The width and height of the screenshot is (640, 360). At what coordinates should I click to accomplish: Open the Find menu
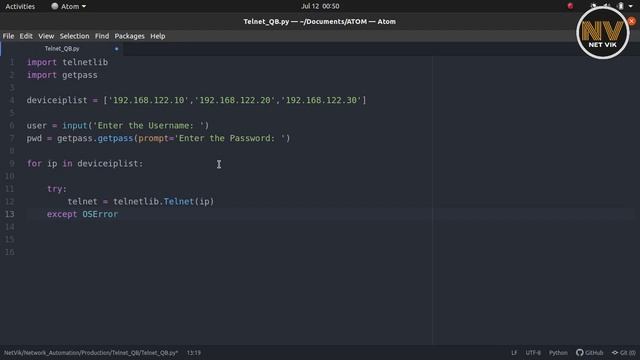(x=102, y=36)
